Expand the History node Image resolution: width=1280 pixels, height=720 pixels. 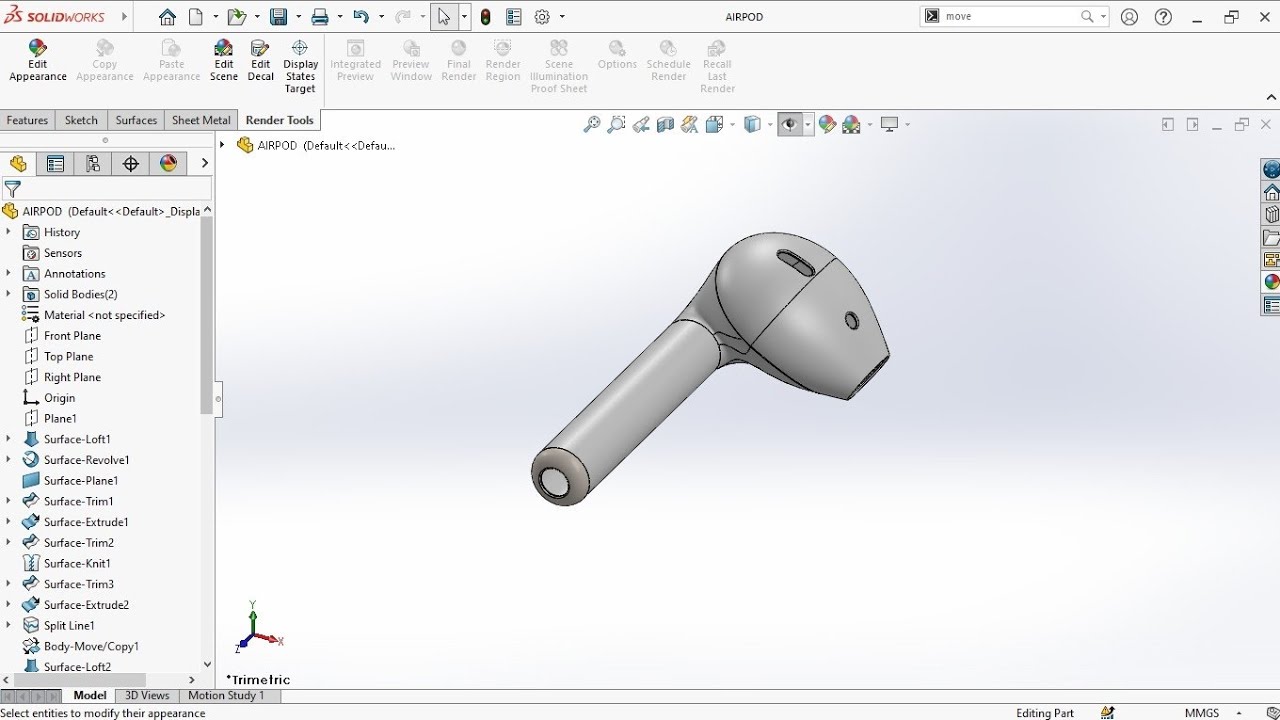8,232
